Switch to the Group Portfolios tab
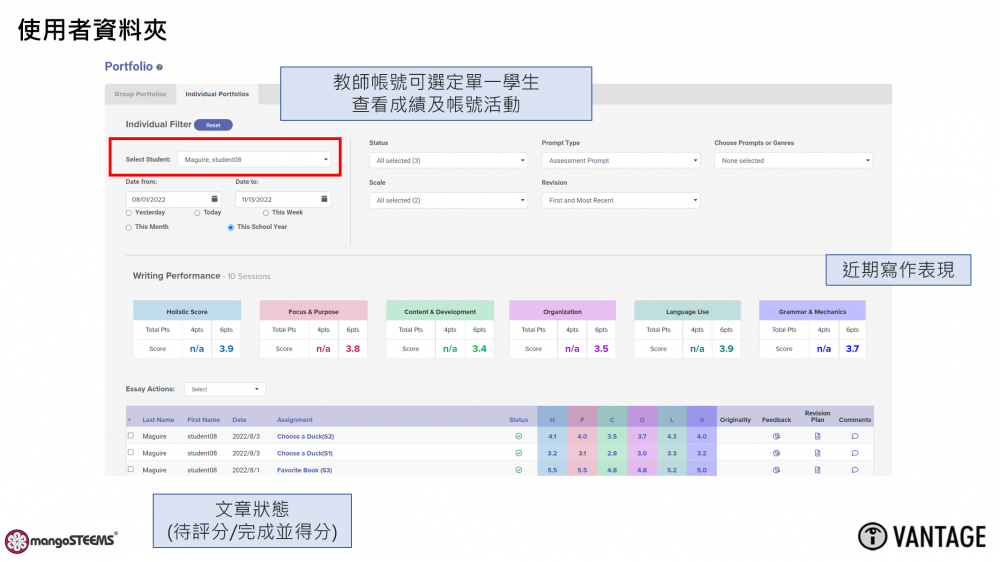 (140, 94)
